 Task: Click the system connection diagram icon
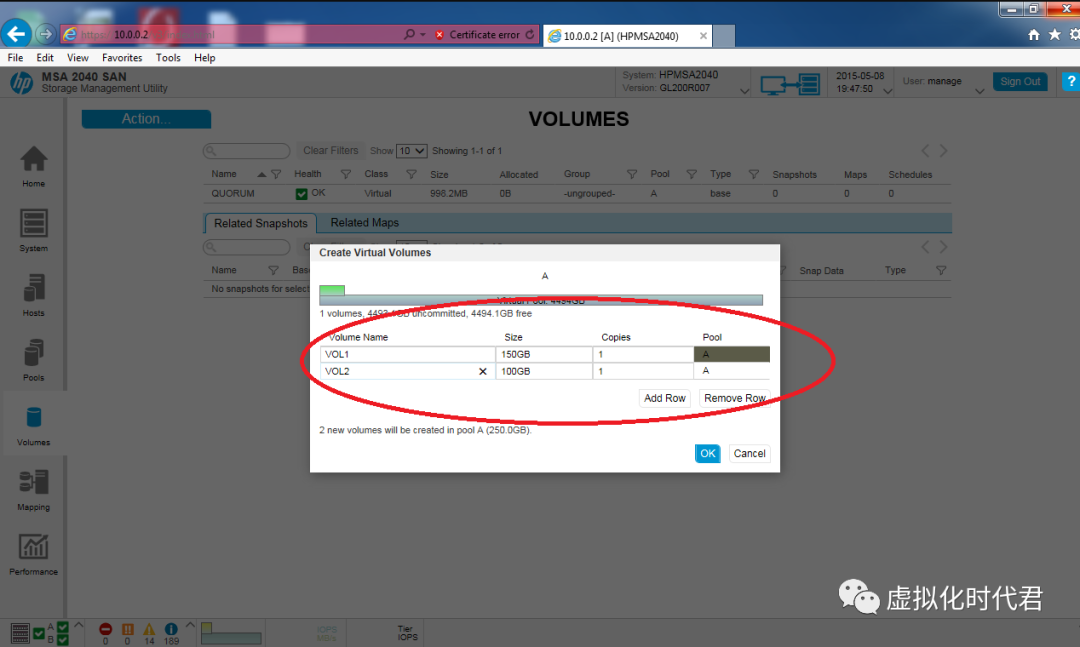(x=790, y=85)
